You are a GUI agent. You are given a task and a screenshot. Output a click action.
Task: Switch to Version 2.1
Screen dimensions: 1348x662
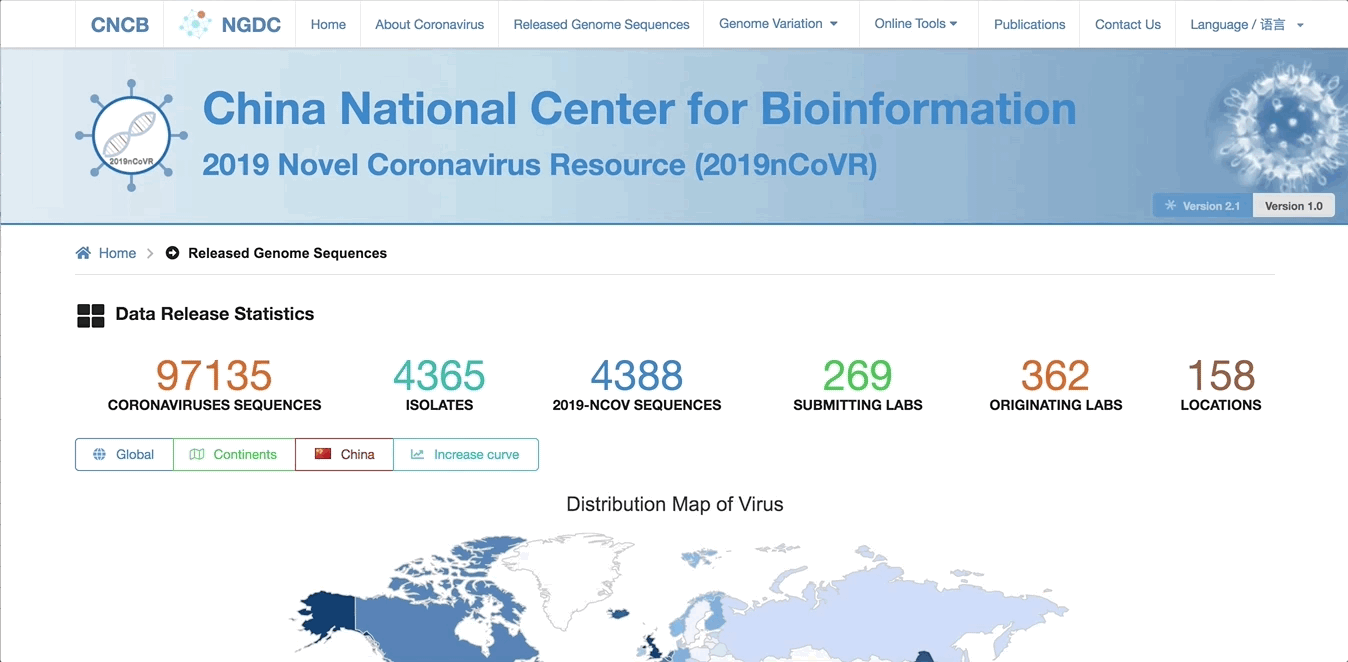(1203, 206)
